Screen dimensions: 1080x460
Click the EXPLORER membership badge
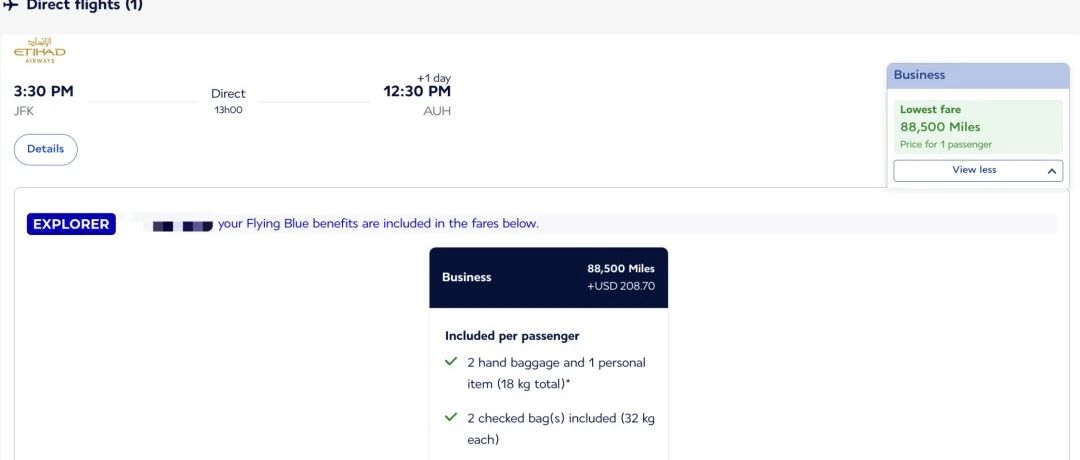[x=71, y=224]
